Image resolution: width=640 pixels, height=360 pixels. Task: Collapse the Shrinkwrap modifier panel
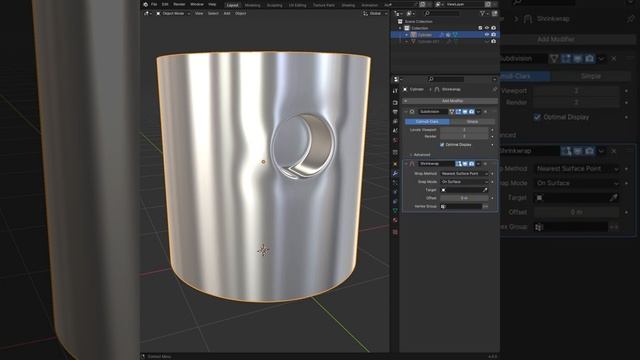[x=406, y=164]
